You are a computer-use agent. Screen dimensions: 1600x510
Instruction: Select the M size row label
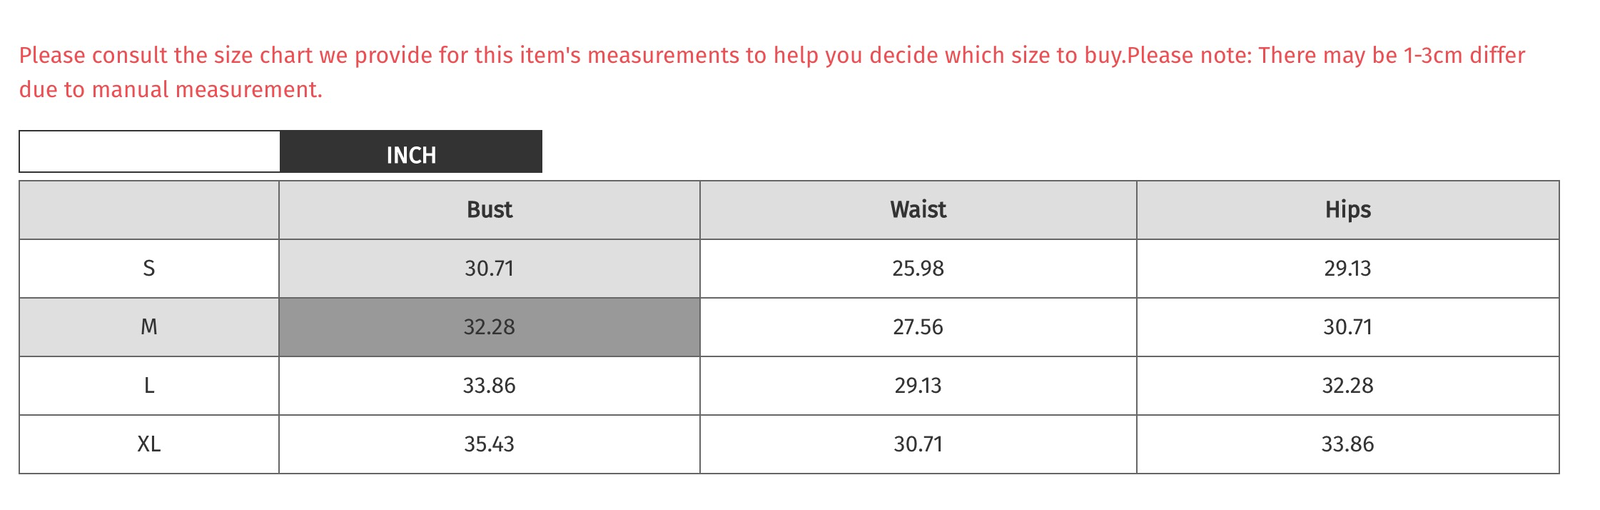point(149,327)
